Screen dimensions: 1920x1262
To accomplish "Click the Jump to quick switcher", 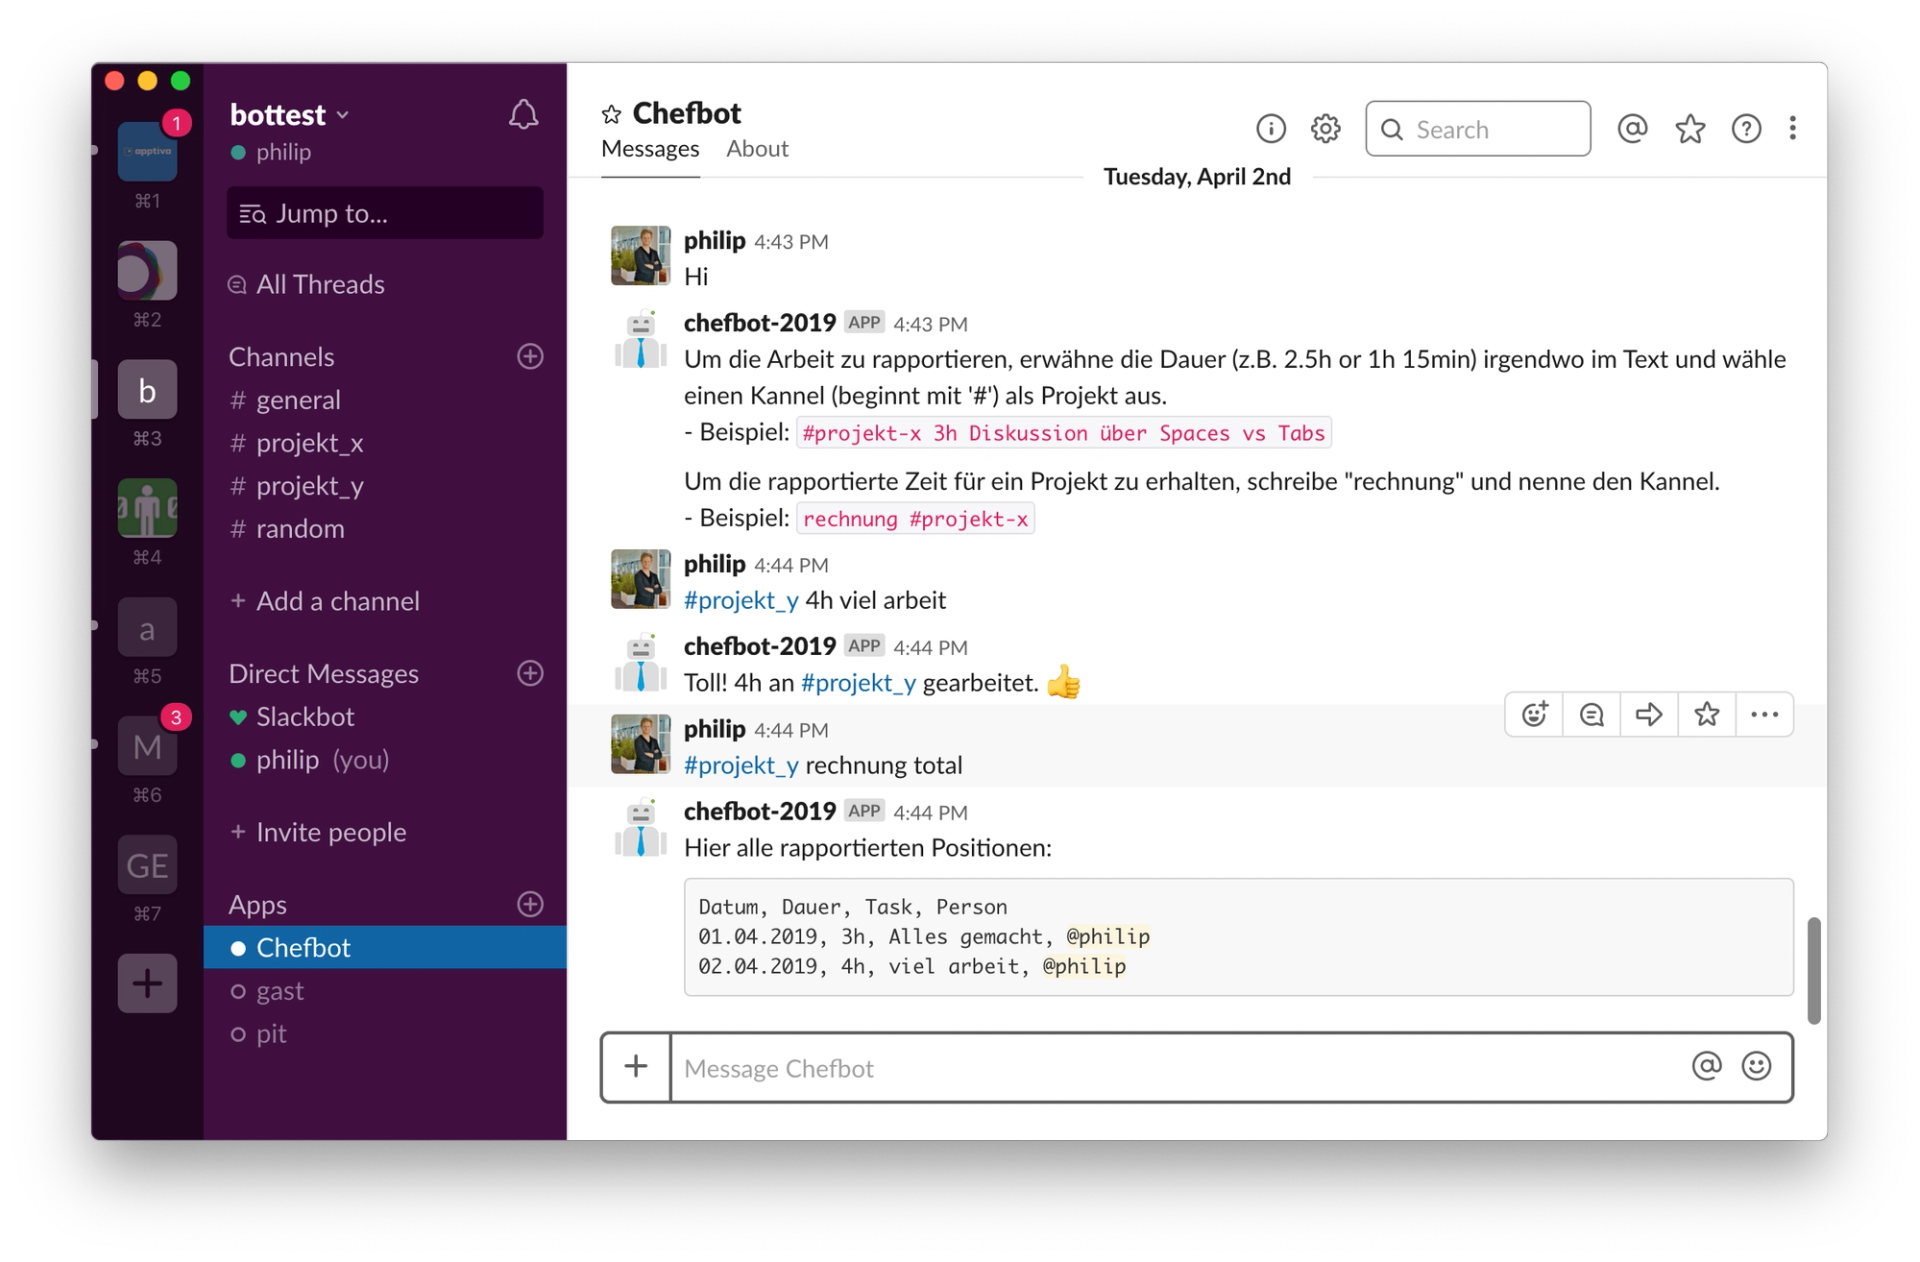I will (x=385, y=213).
